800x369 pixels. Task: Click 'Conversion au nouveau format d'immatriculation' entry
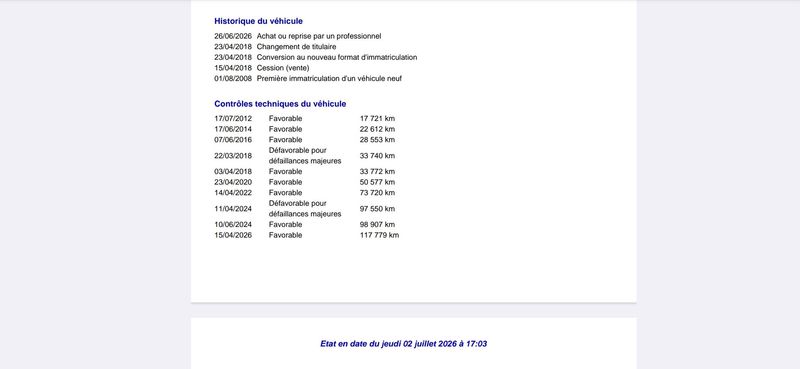pyautogui.click(x=337, y=58)
